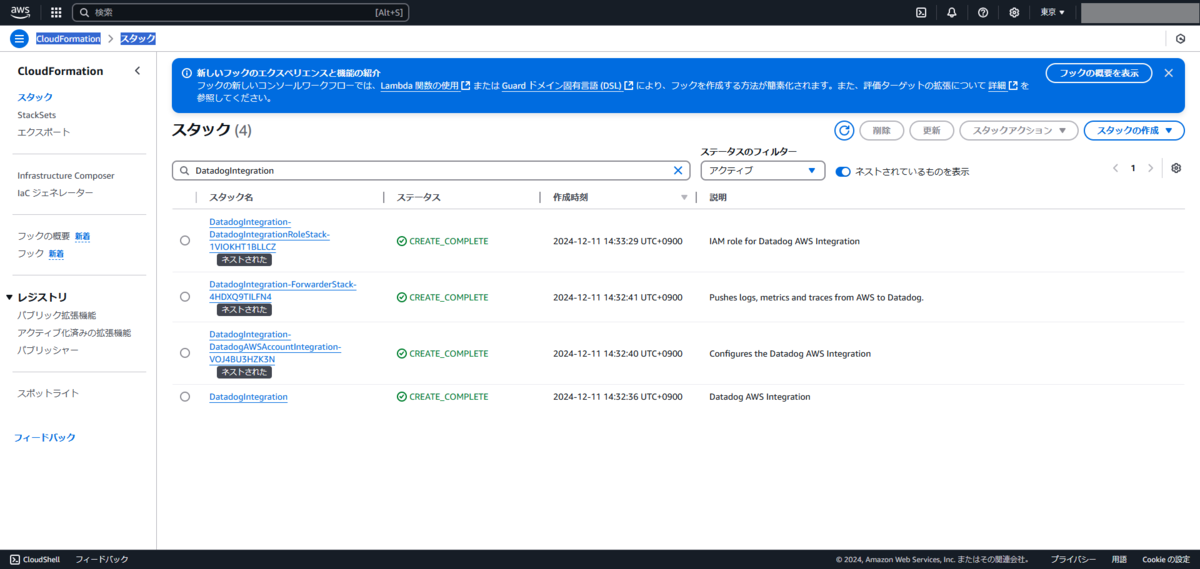
Task: Select the DatadogAWSAccountIntegration radio button
Action: point(185,353)
